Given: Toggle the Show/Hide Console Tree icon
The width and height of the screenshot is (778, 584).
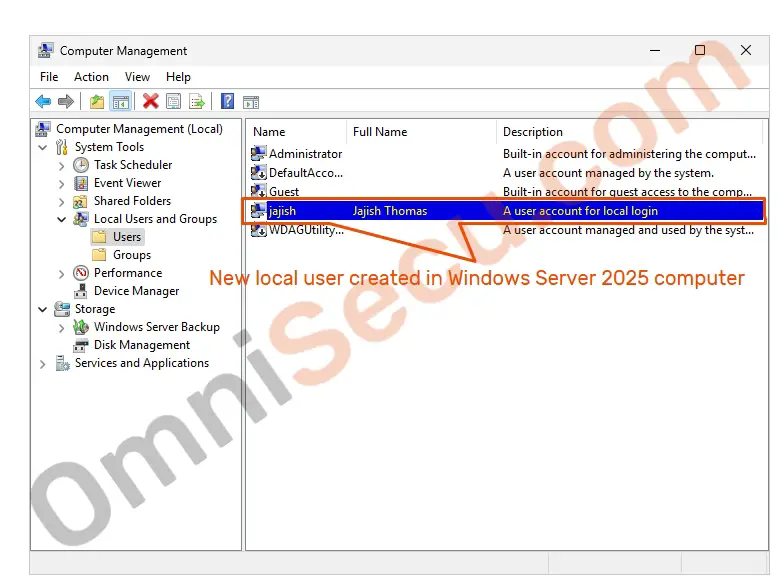Looking at the screenshot, I should coord(121,102).
